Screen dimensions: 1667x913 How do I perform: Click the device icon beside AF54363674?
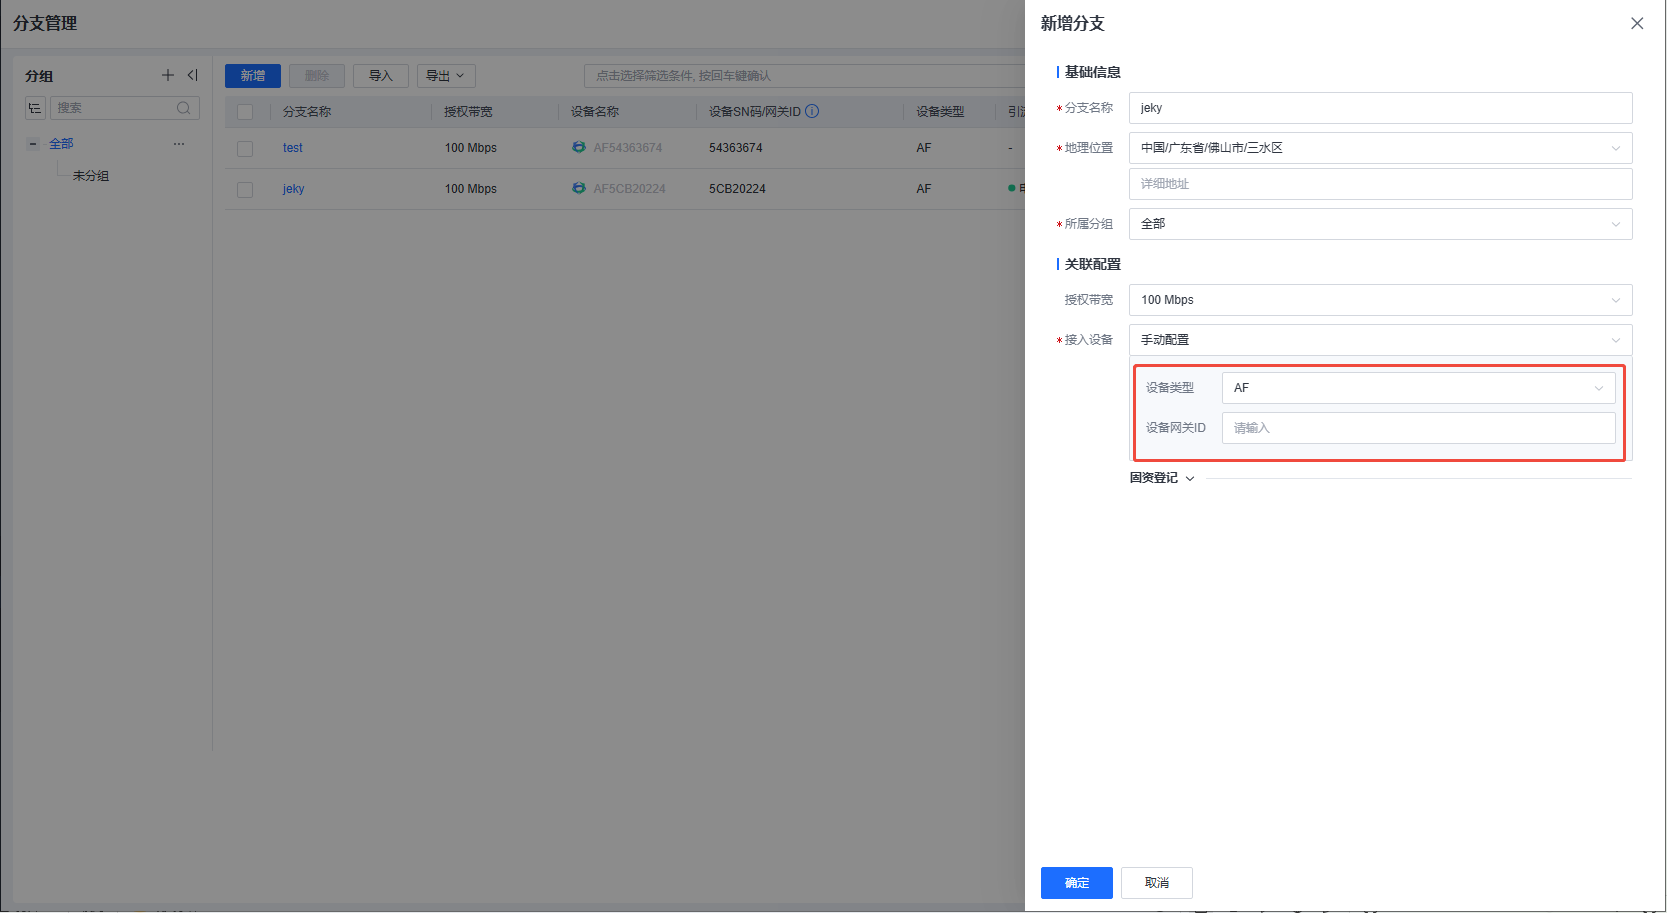[x=579, y=147]
